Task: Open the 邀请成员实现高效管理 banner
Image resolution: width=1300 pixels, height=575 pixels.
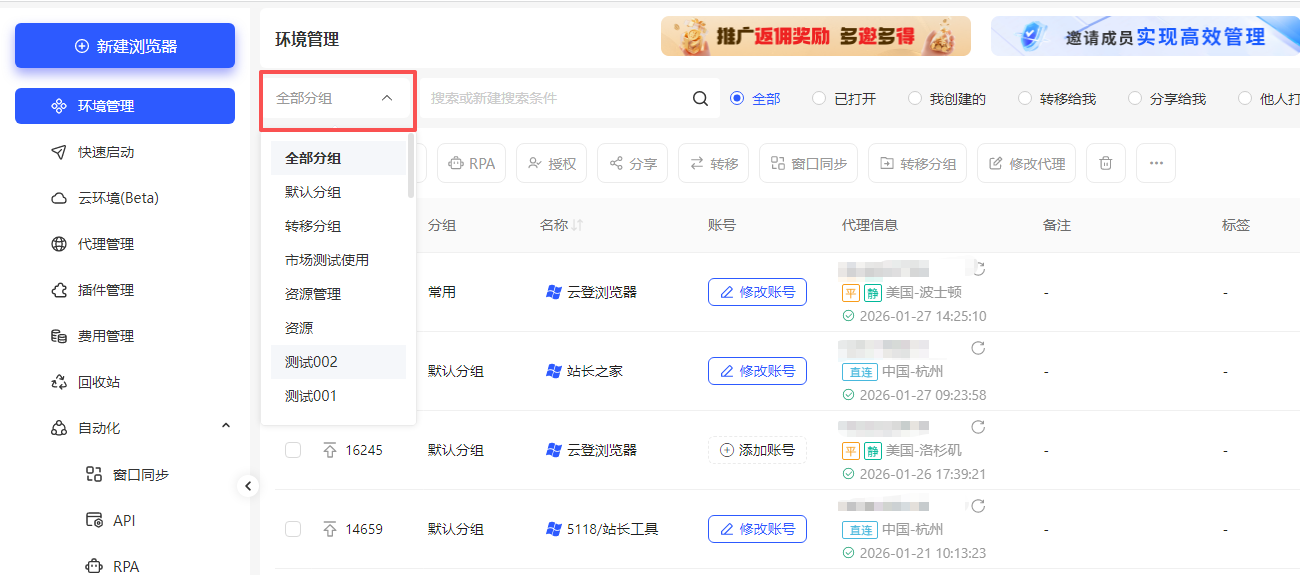Action: tap(1145, 36)
